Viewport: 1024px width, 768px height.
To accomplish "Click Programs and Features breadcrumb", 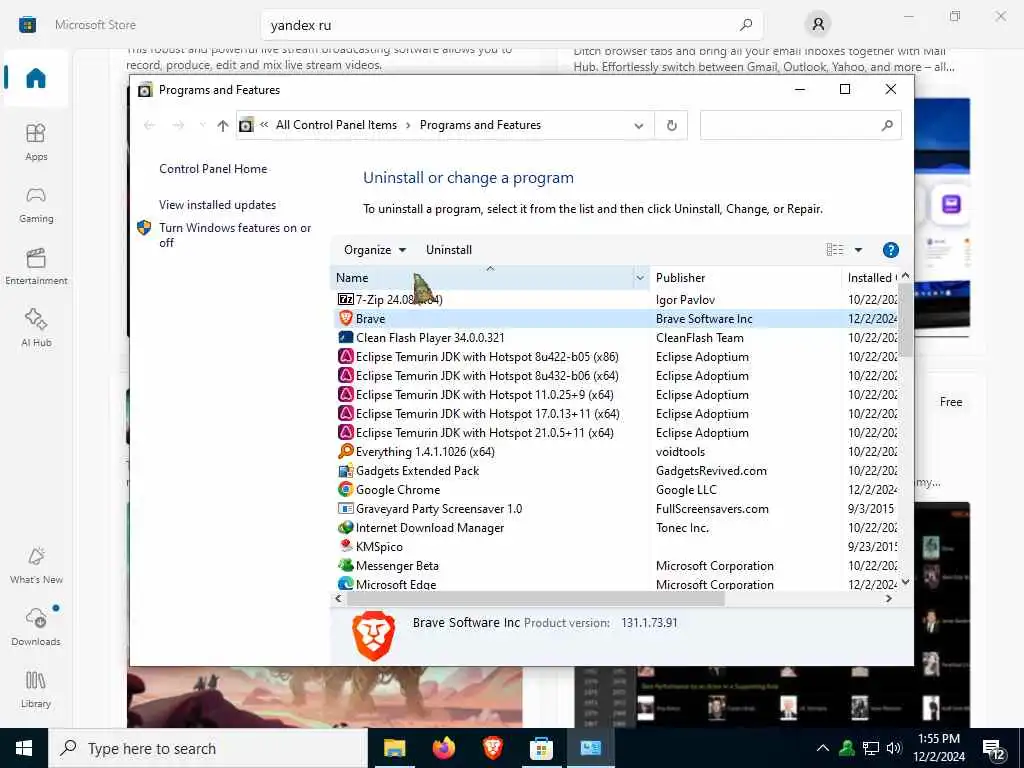I will [480, 125].
